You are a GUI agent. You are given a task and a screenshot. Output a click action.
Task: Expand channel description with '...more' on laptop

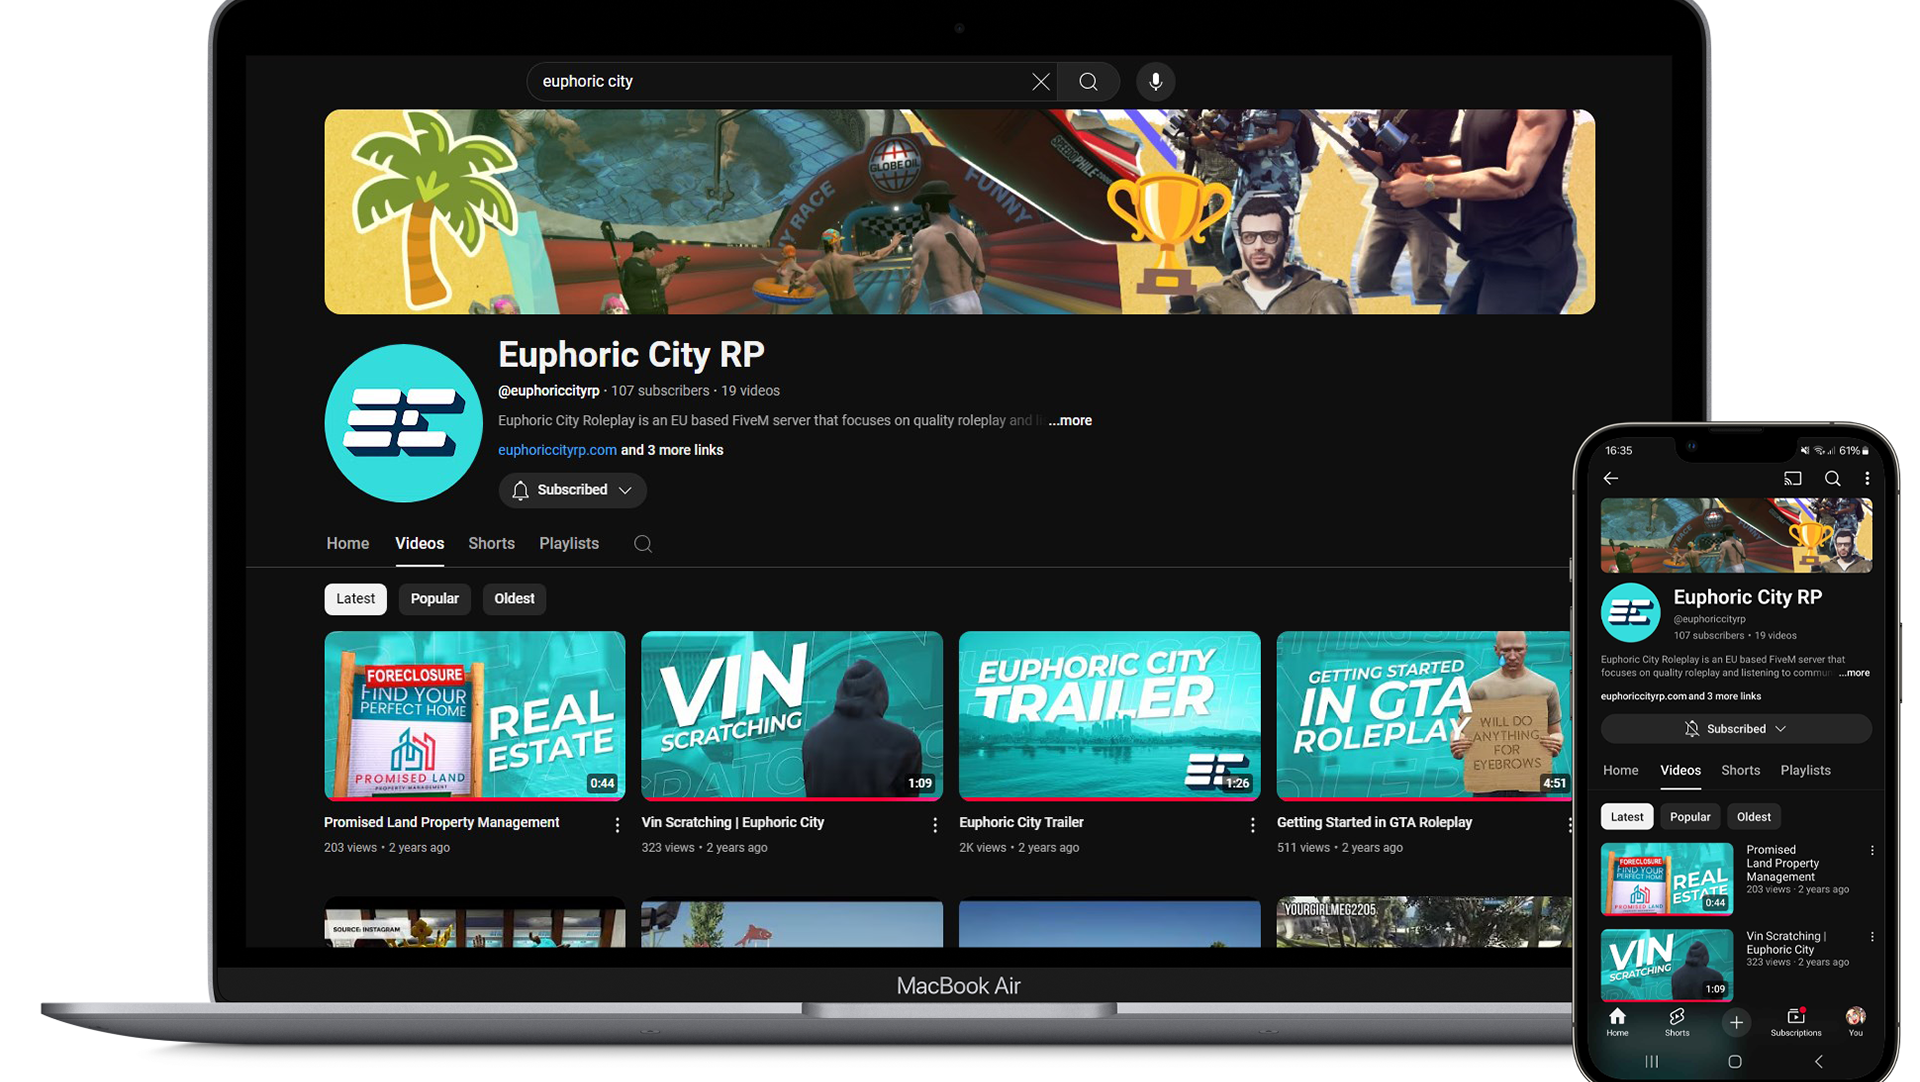point(1070,421)
